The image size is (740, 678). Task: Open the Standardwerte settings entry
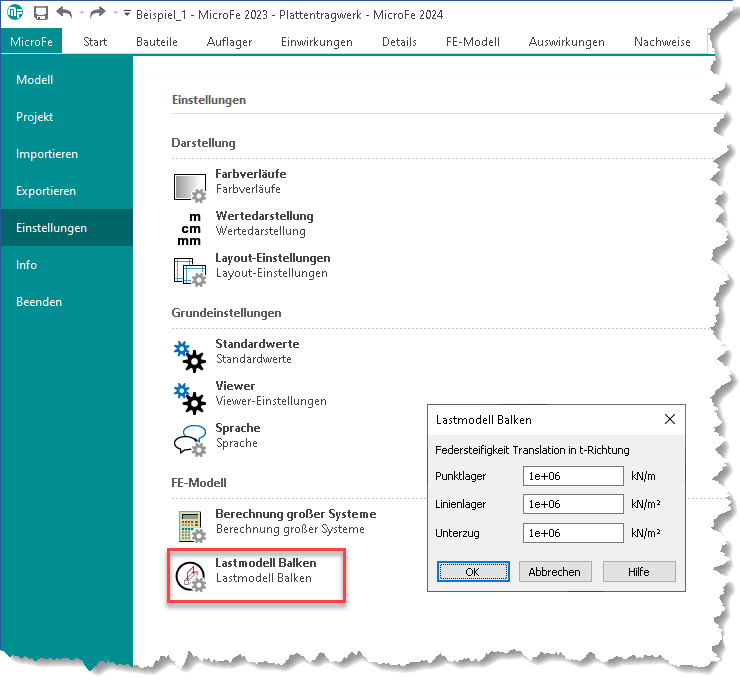[257, 351]
